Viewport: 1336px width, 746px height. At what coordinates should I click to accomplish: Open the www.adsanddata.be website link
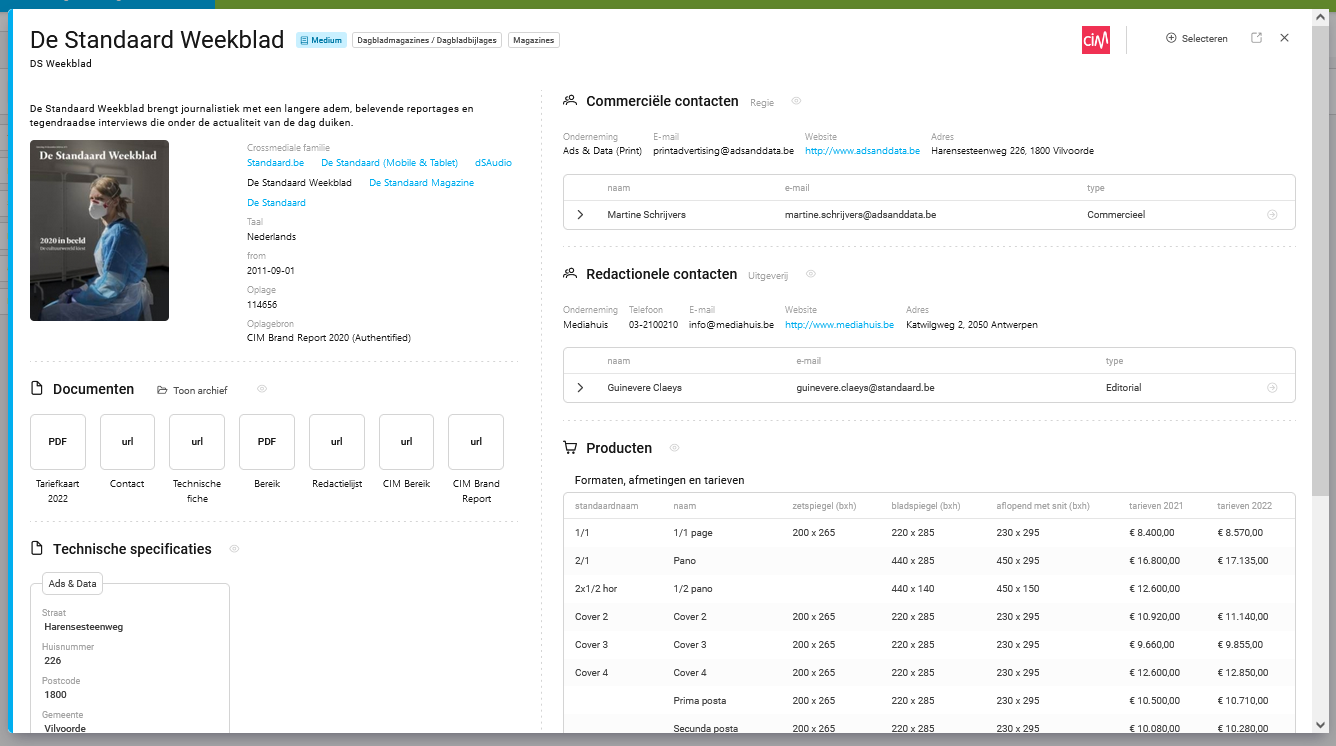862,151
